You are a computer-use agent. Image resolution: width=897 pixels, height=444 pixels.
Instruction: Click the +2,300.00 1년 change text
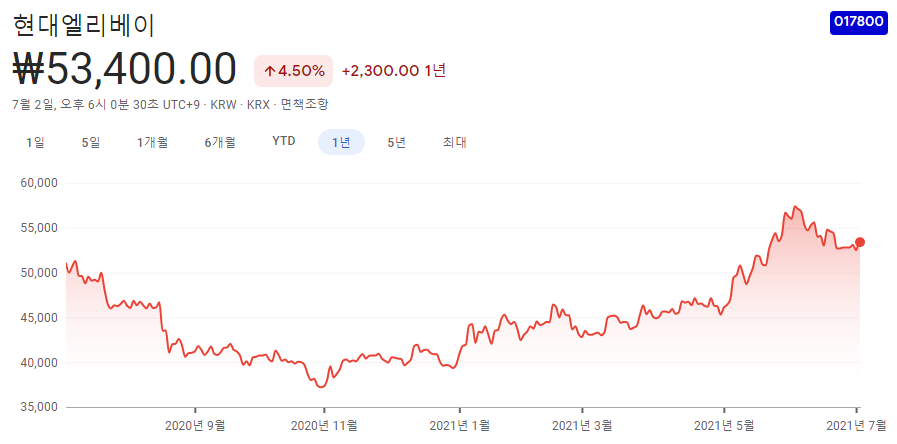pyautogui.click(x=394, y=72)
